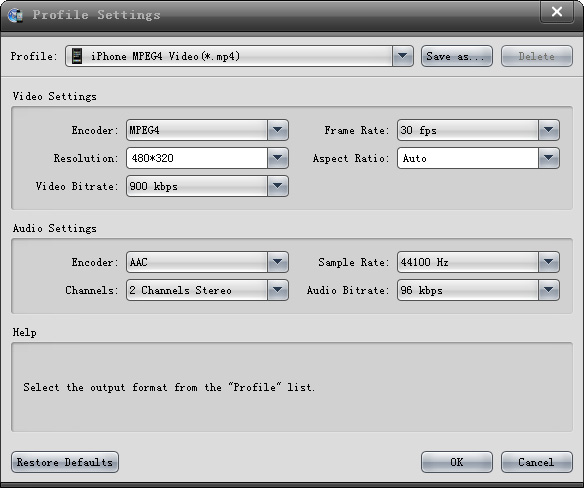The image size is (584, 488).
Task: Click the app icon in the title bar
Action: (15, 15)
